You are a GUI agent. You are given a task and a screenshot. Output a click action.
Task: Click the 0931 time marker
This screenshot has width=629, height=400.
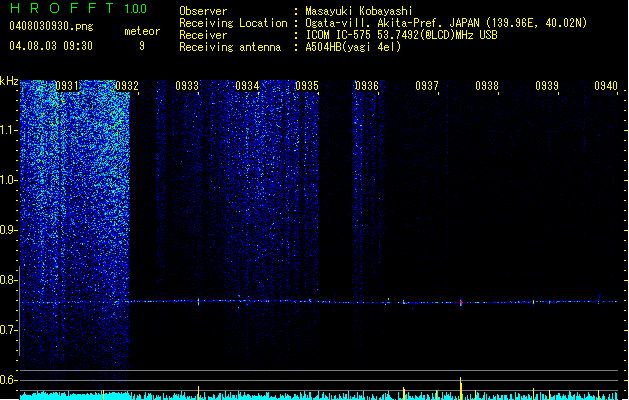coord(67,86)
